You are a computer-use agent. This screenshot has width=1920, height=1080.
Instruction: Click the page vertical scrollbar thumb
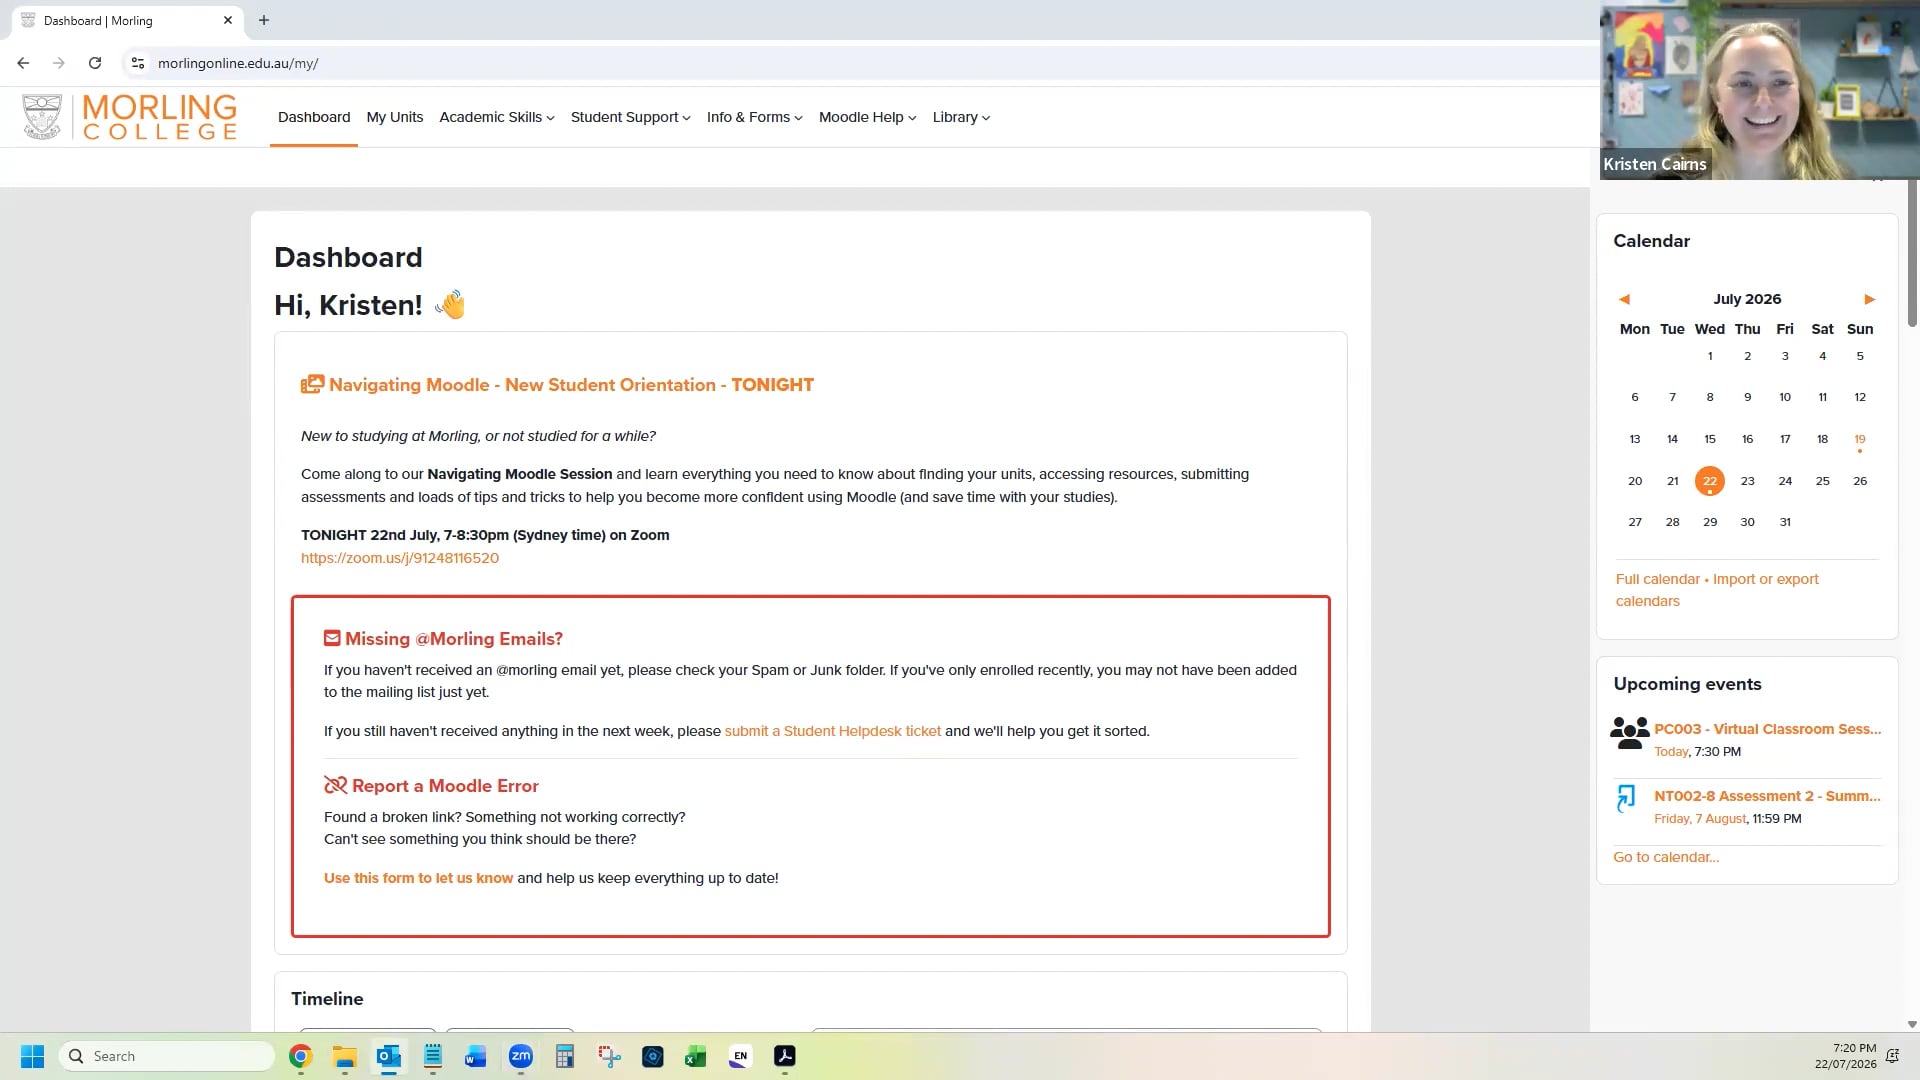(x=1912, y=254)
